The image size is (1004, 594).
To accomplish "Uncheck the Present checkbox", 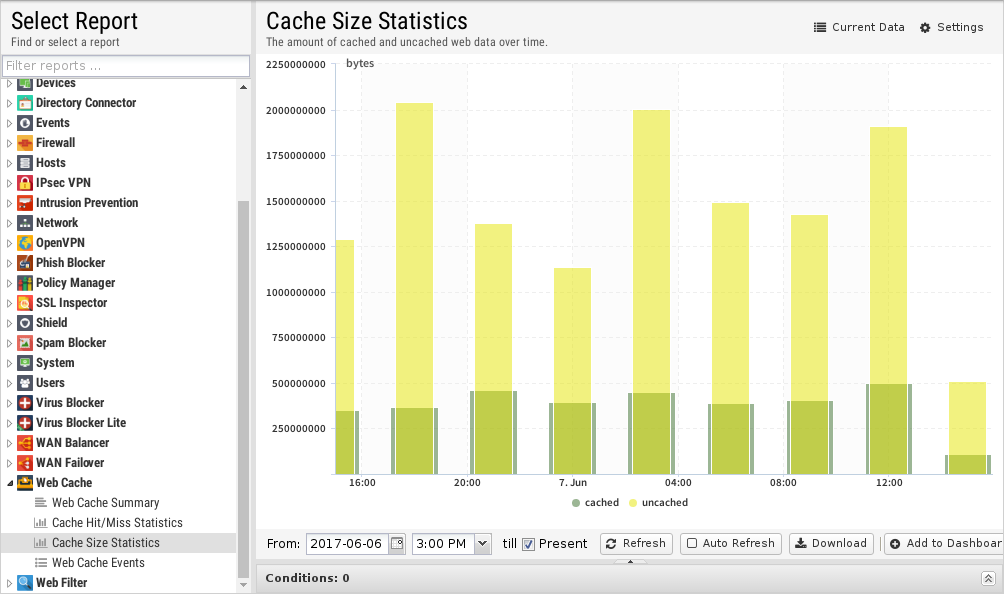I will point(528,544).
